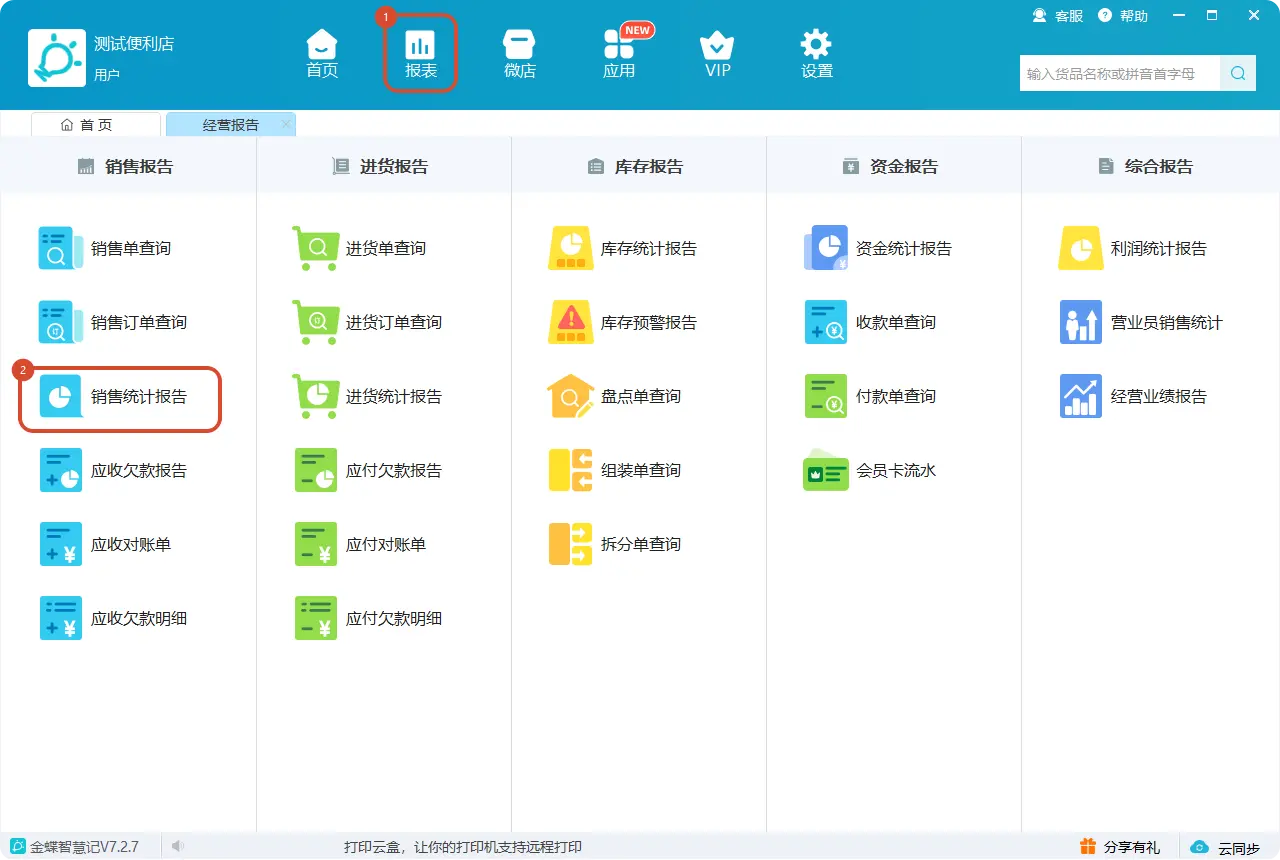1280x860 pixels.
Task: Click the 会员卡流水 card icon
Action: pyautogui.click(x=825, y=470)
